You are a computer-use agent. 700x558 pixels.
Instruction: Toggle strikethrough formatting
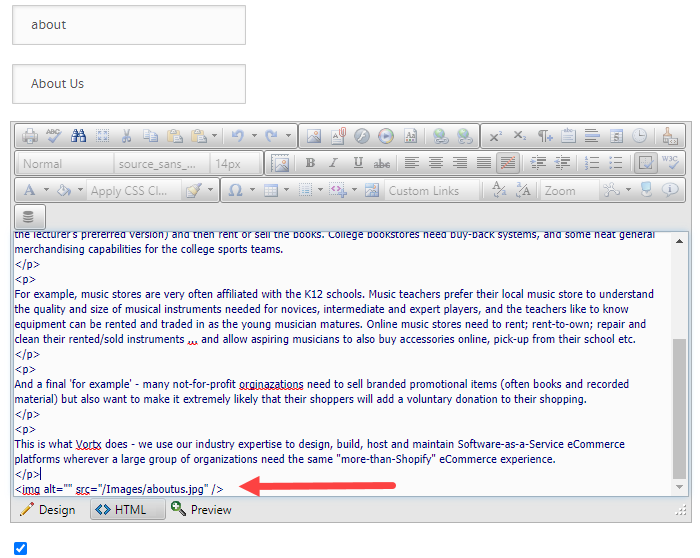point(382,163)
